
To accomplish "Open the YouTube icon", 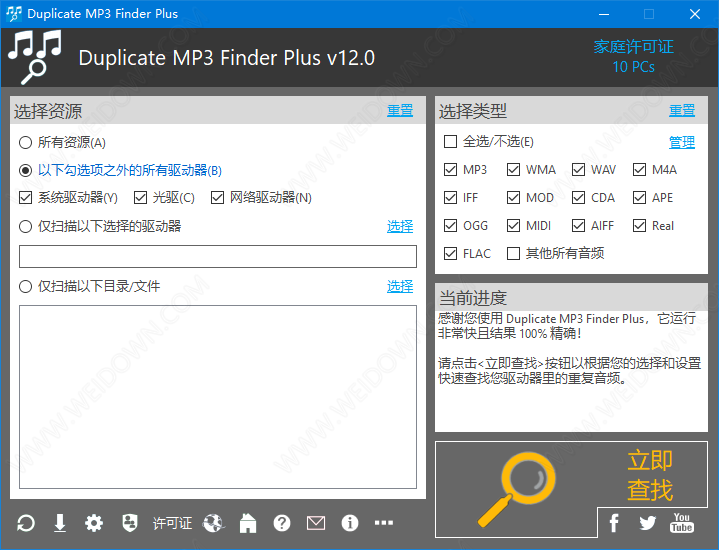I will (682, 522).
